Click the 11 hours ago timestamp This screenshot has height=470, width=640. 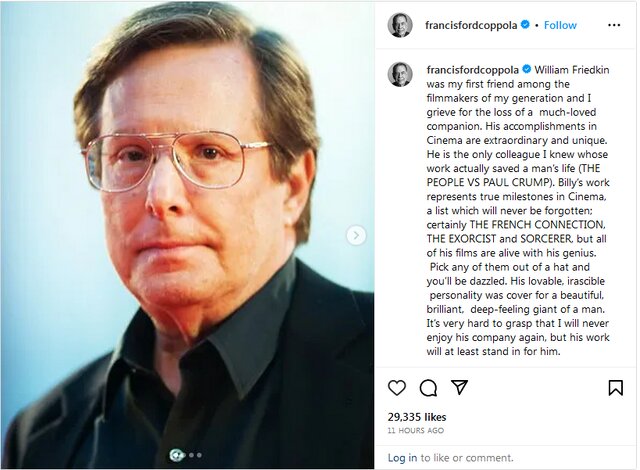click(416, 430)
